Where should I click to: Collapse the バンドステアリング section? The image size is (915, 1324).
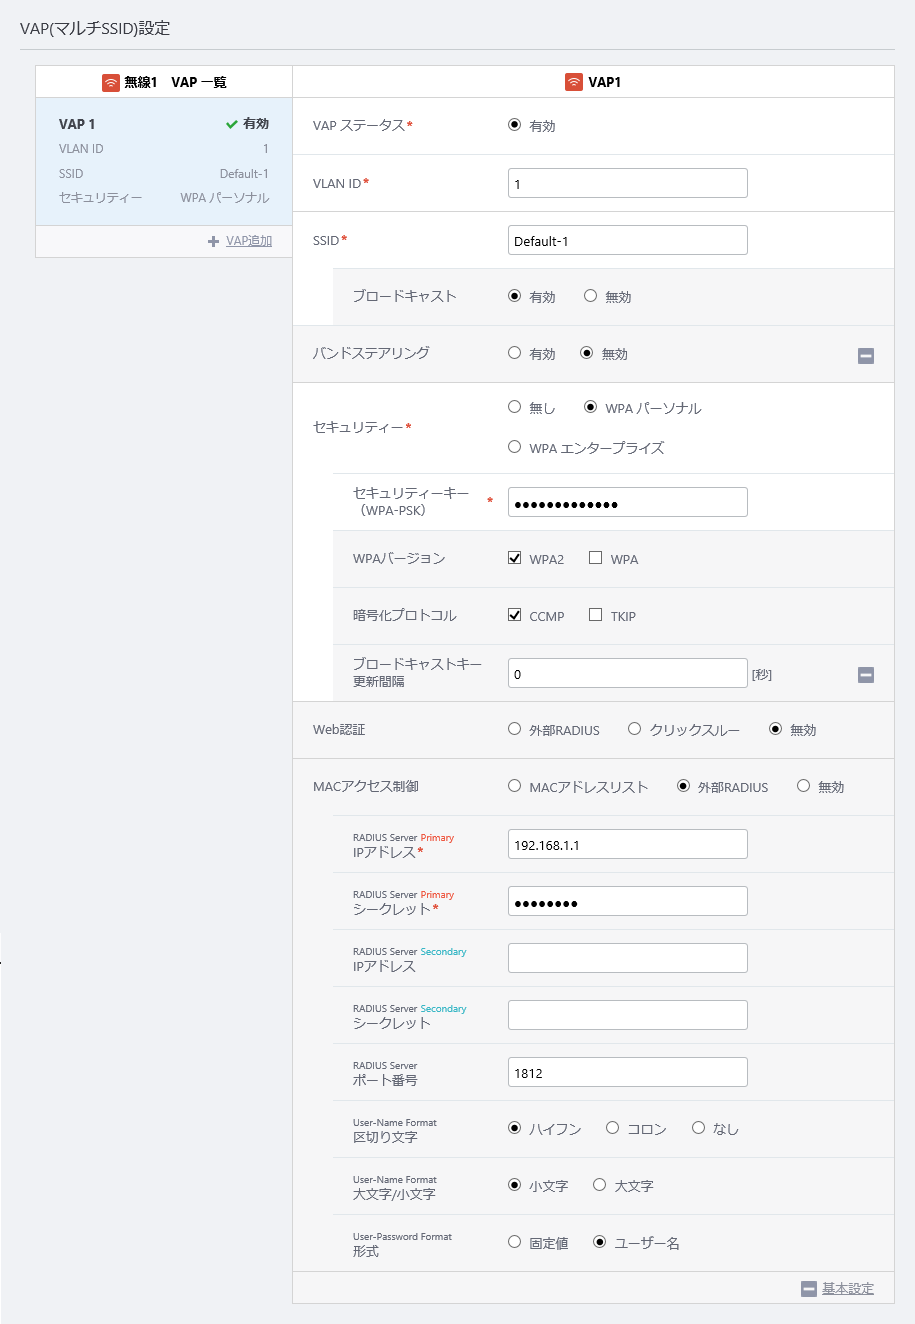coord(866,355)
